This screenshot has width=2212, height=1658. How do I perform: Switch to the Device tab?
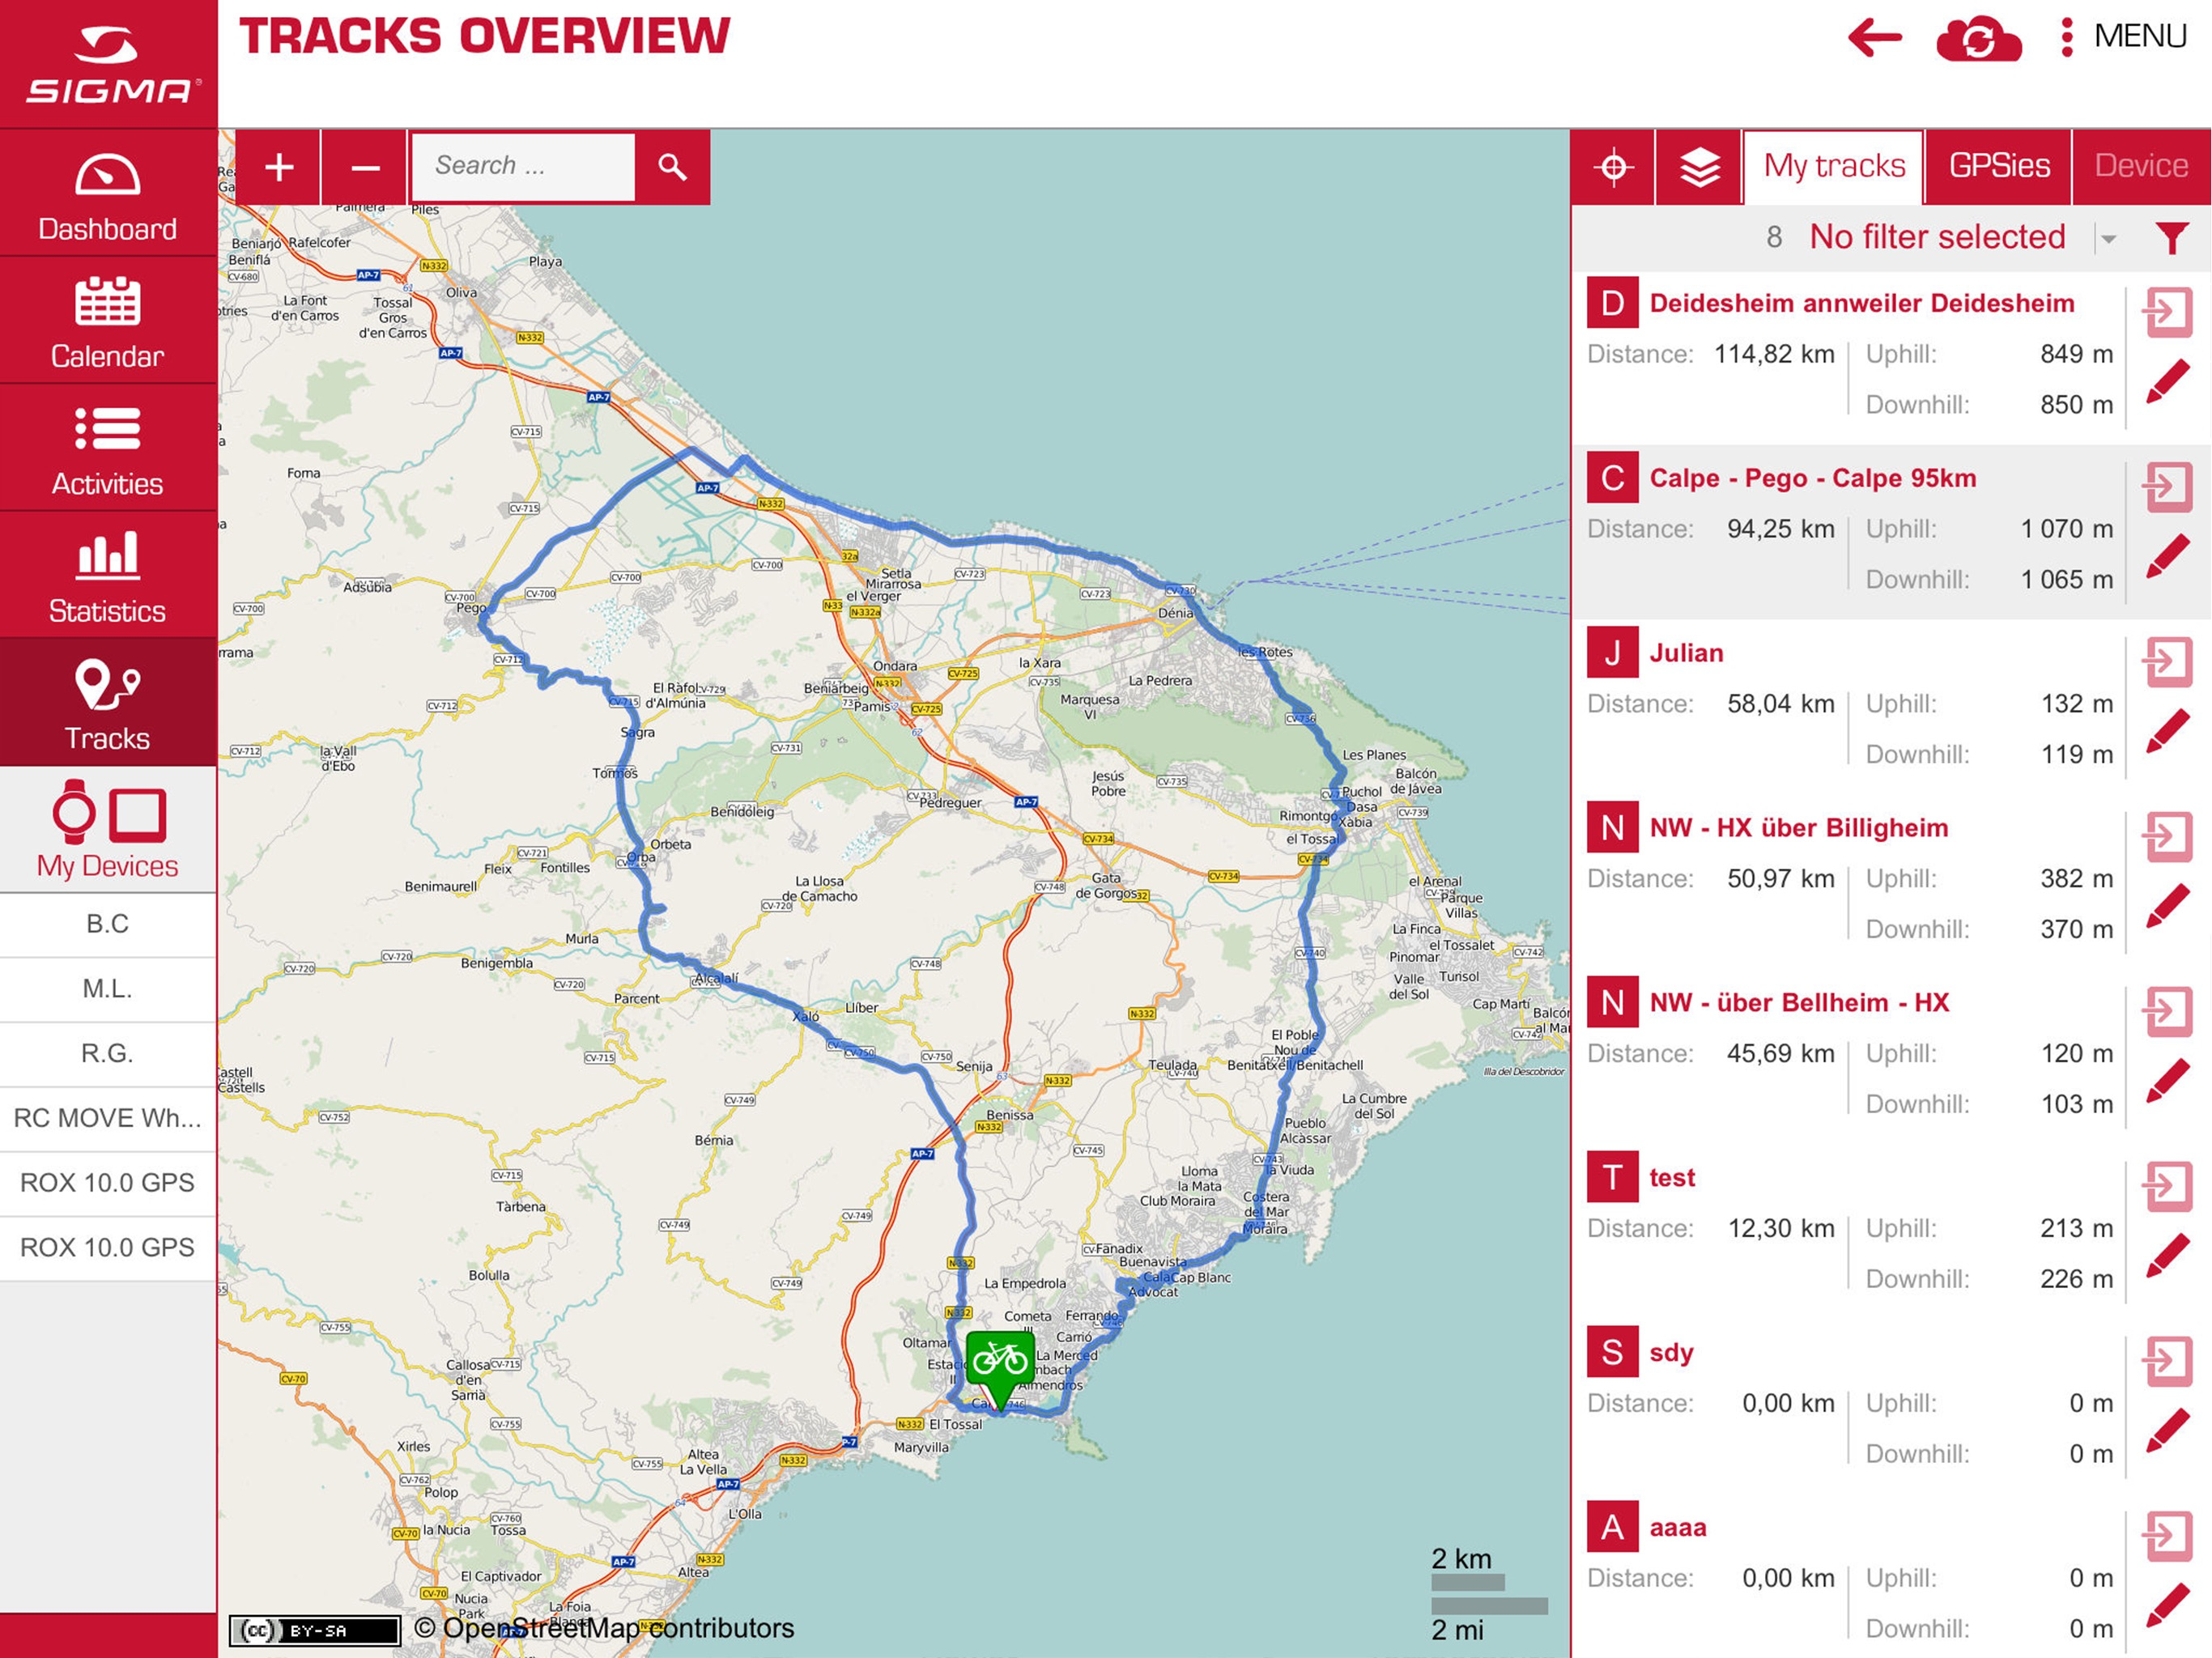tap(2141, 166)
